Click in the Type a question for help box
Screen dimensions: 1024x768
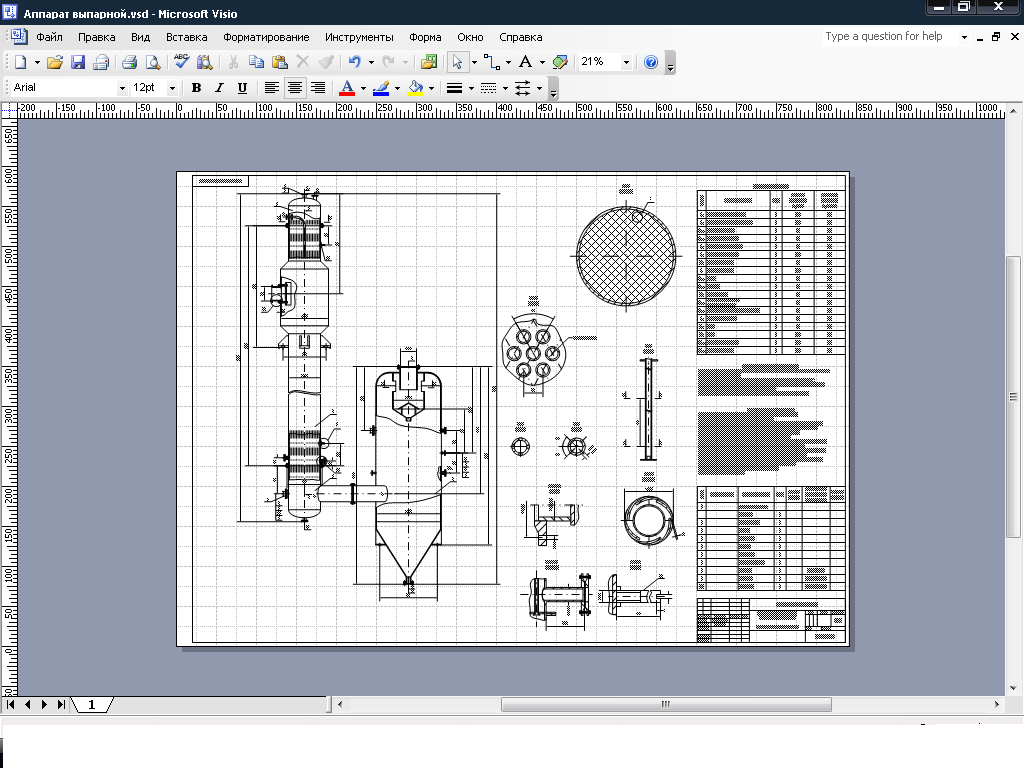pos(889,37)
